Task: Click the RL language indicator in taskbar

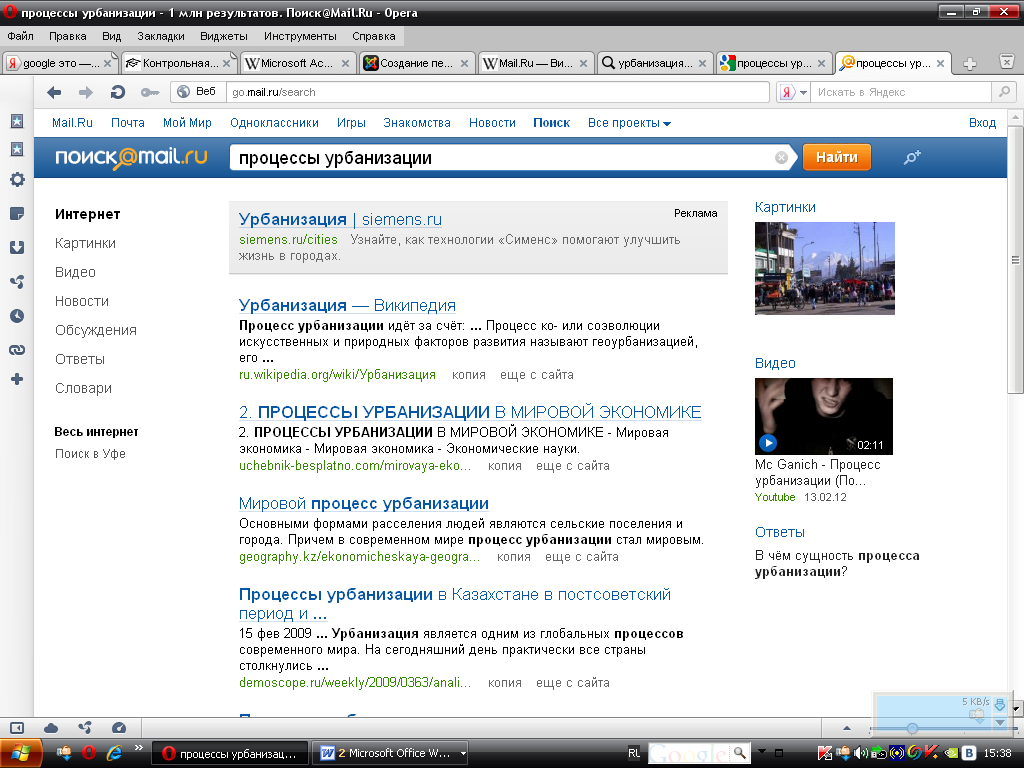Action: [x=633, y=753]
